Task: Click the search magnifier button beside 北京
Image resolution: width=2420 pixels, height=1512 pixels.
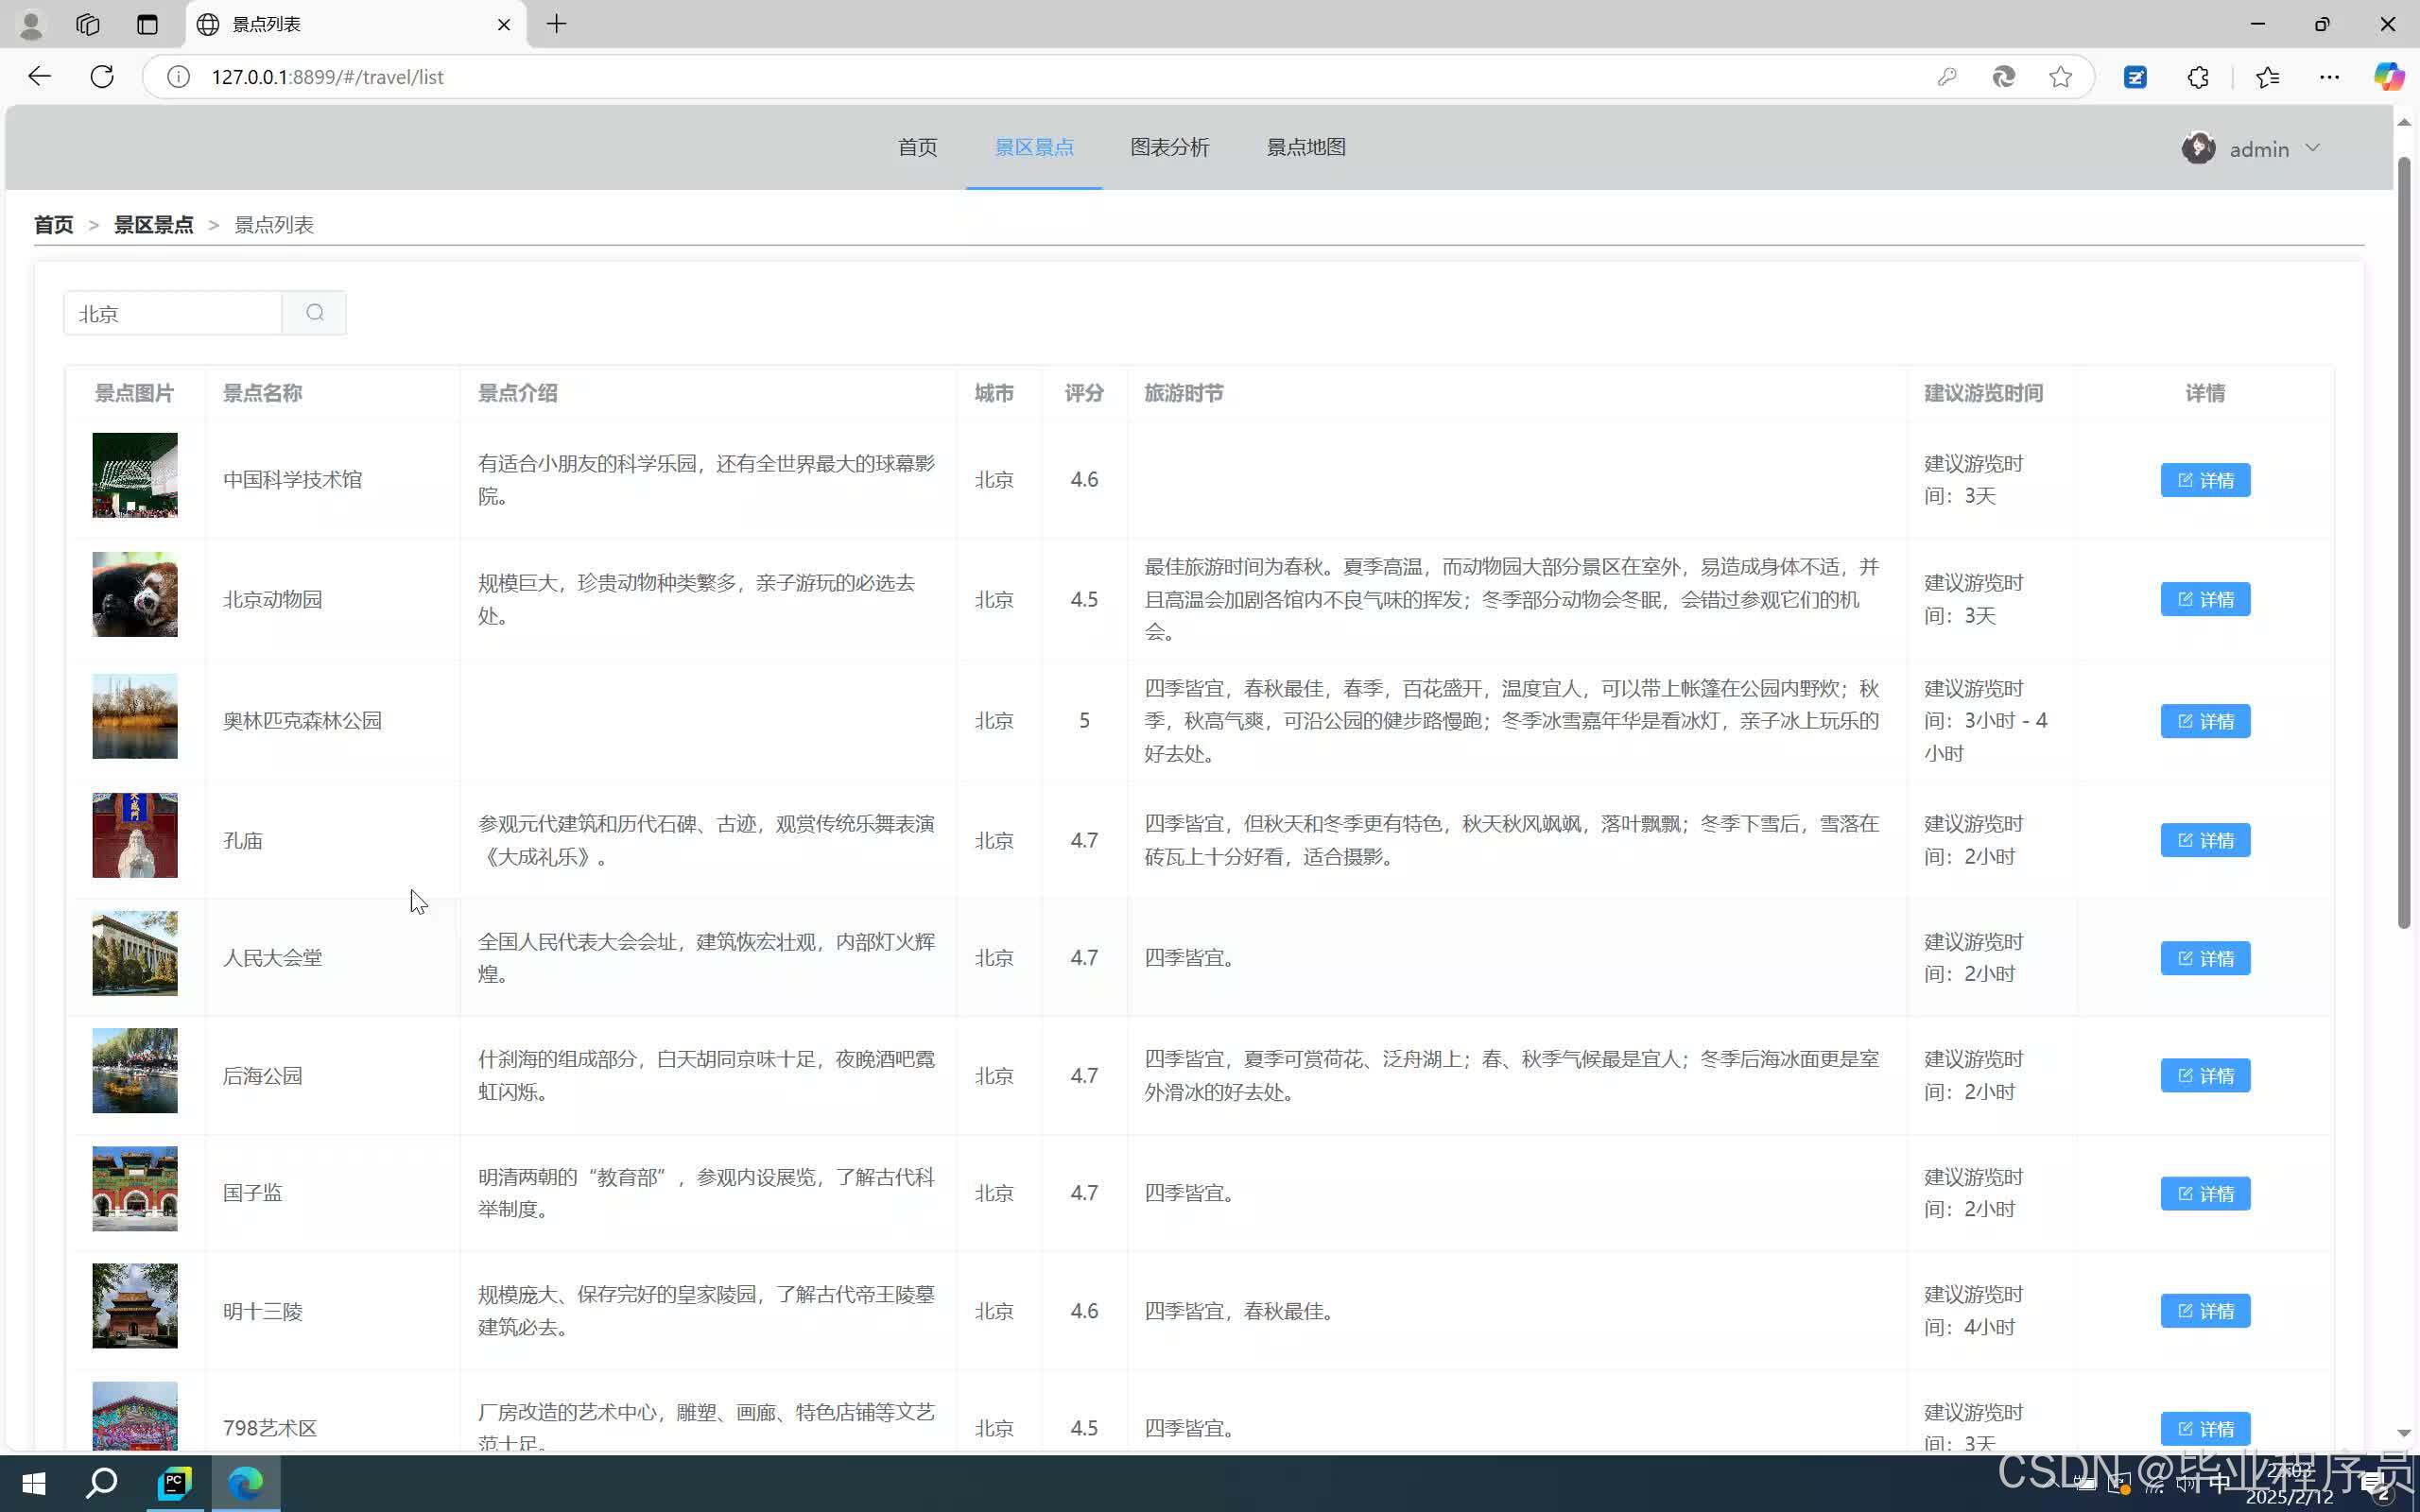Action: tap(314, 313)
